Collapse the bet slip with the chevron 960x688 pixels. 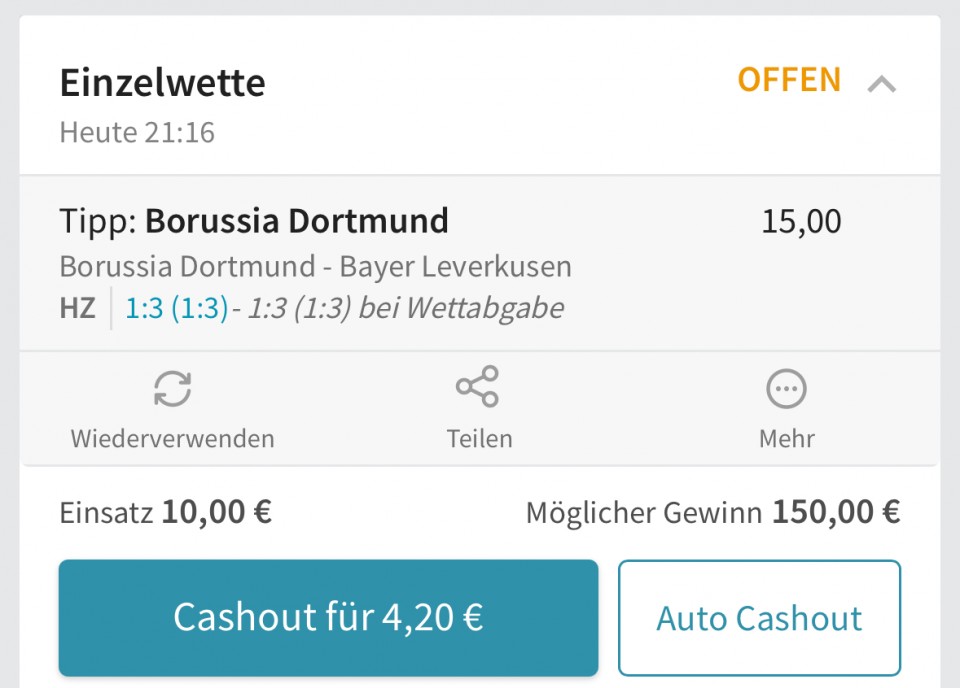pyautogui.click(x=882, y=84)
